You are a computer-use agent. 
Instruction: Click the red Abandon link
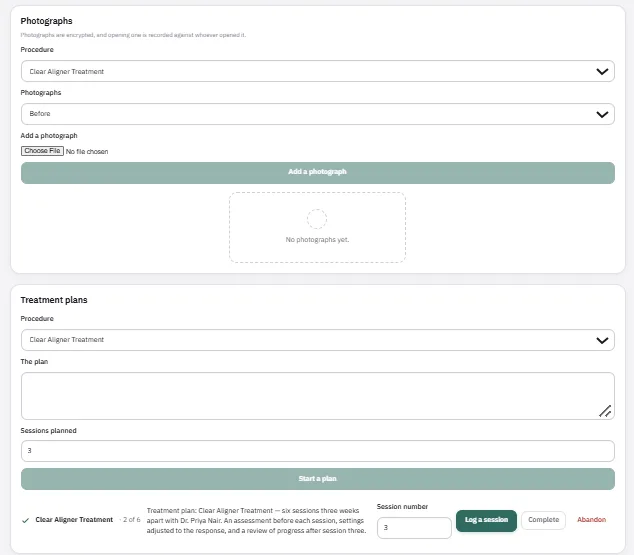[591, 520]
